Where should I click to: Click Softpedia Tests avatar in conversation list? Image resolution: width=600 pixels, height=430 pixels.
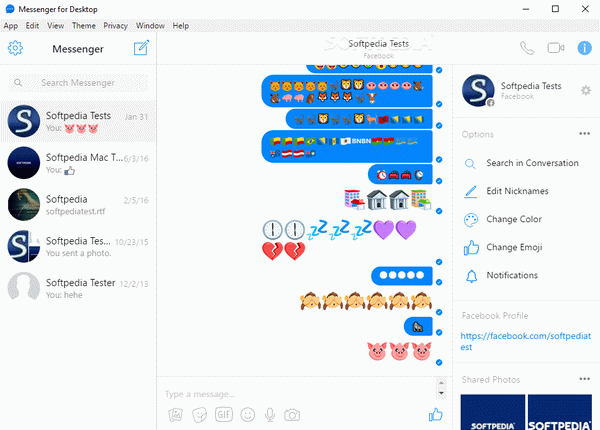click(x=24, y=121)
